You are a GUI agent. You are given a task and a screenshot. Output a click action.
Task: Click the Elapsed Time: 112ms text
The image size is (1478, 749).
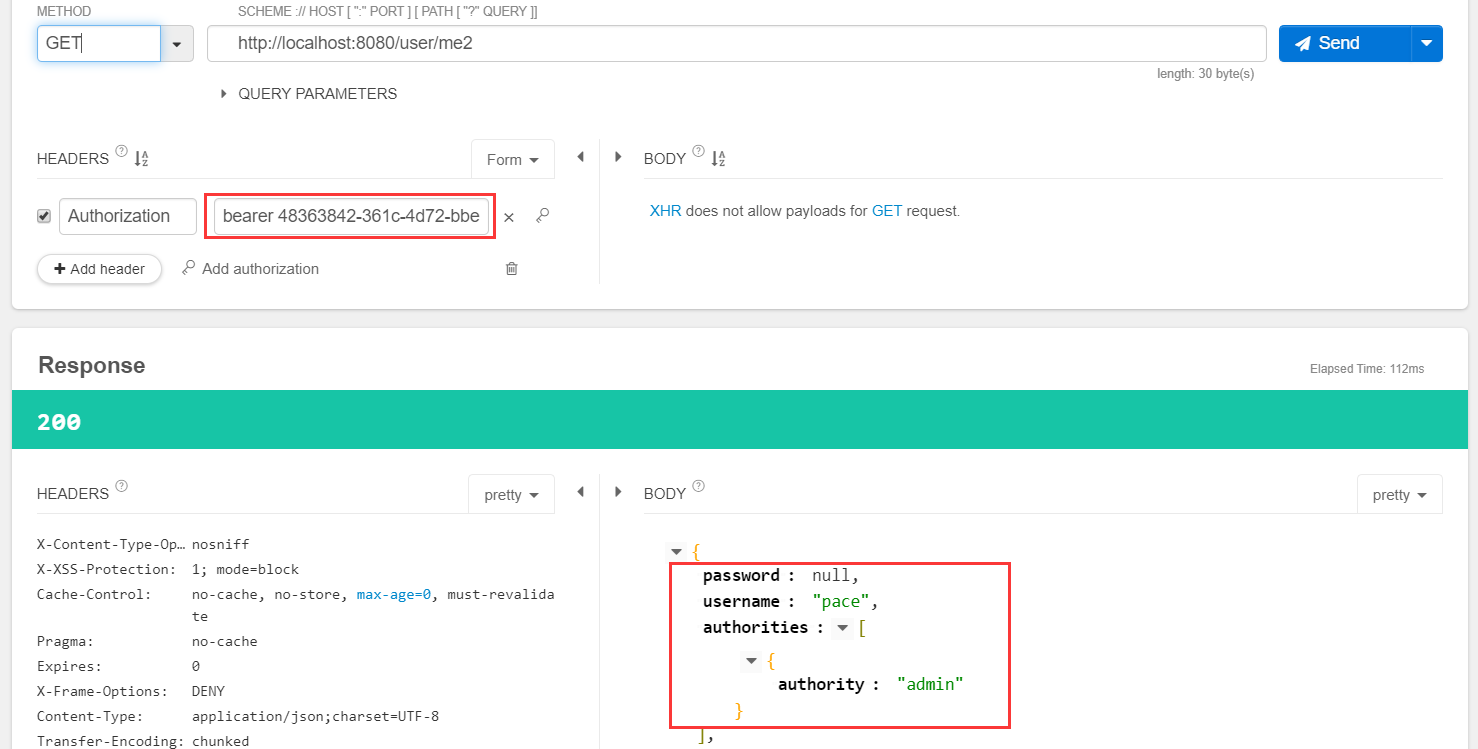coord(1367,369)
